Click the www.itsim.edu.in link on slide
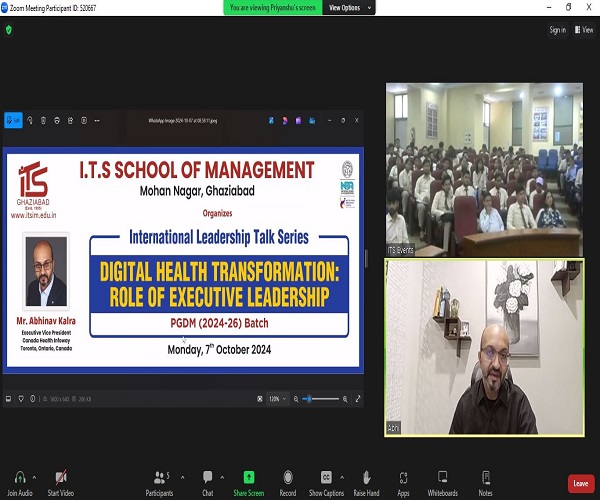This screenshot has width=600, height=500. 34,215
